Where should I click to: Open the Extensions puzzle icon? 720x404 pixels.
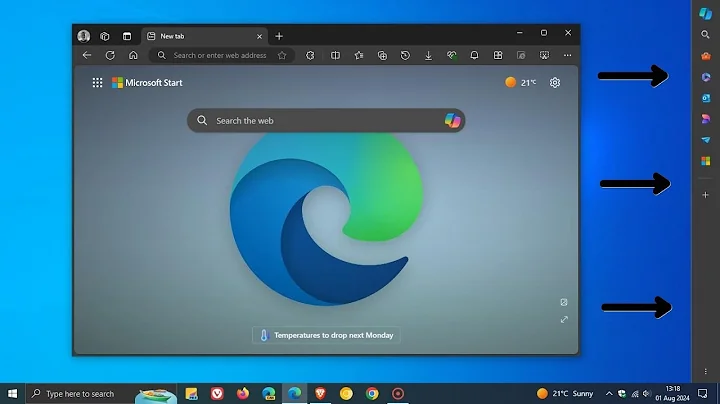click(x=310, y=56)
